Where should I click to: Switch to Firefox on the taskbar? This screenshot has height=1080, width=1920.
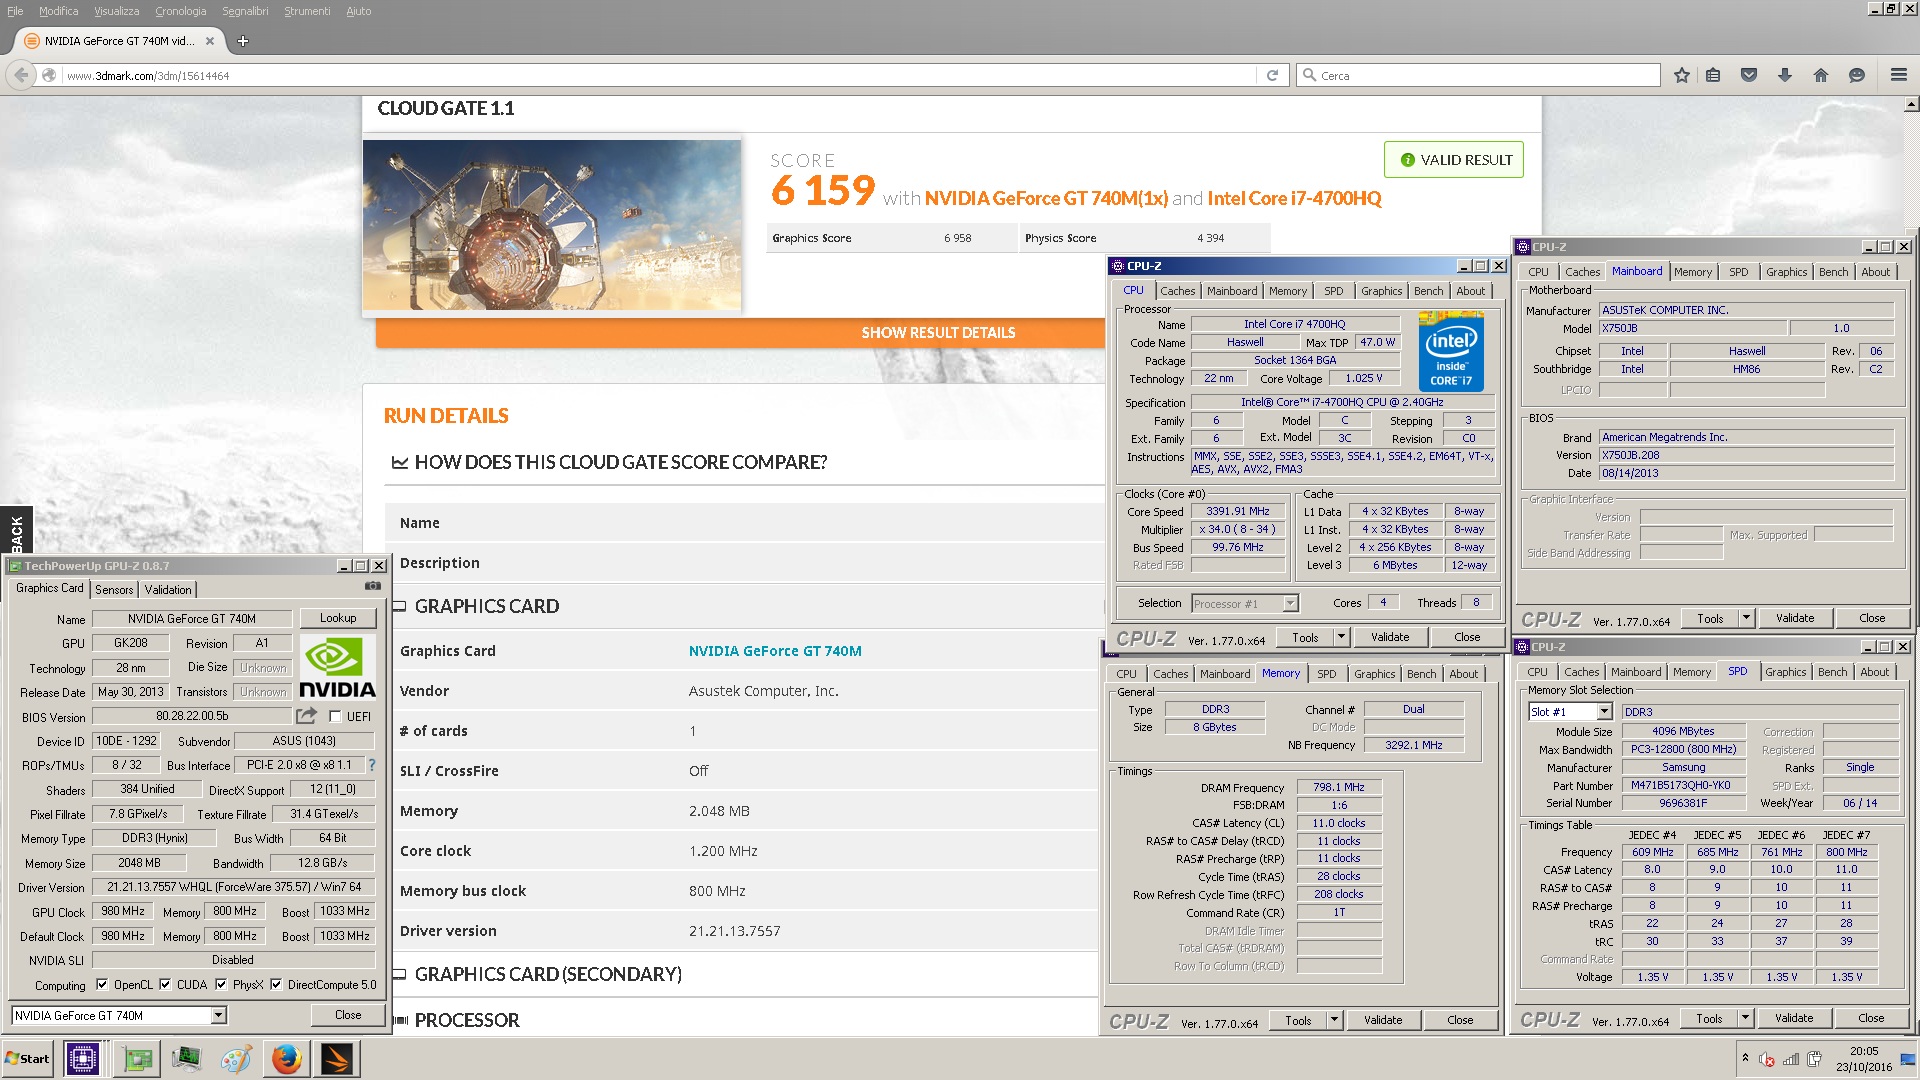tap(287, 1059)
